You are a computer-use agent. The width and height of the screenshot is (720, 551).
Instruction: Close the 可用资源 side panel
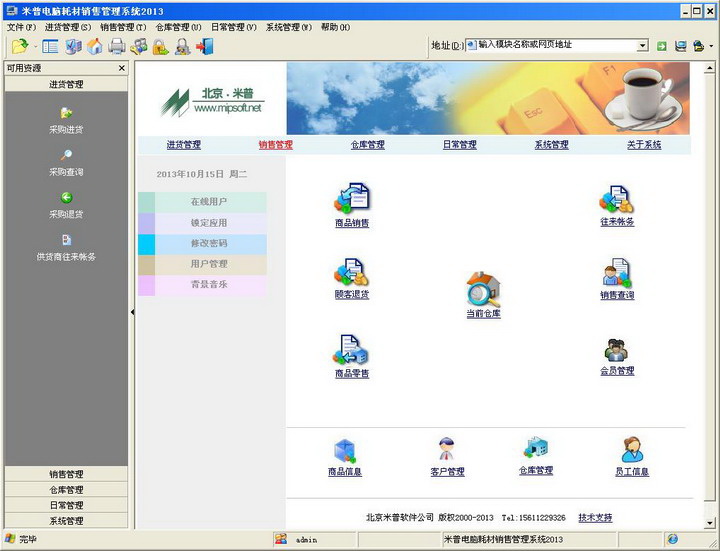click(122, 68)
